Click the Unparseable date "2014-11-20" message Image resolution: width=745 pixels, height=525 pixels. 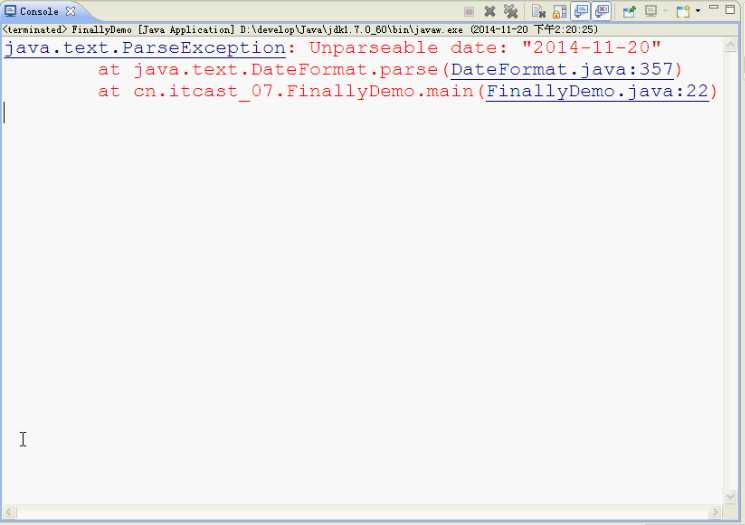[x=485, y=48]
